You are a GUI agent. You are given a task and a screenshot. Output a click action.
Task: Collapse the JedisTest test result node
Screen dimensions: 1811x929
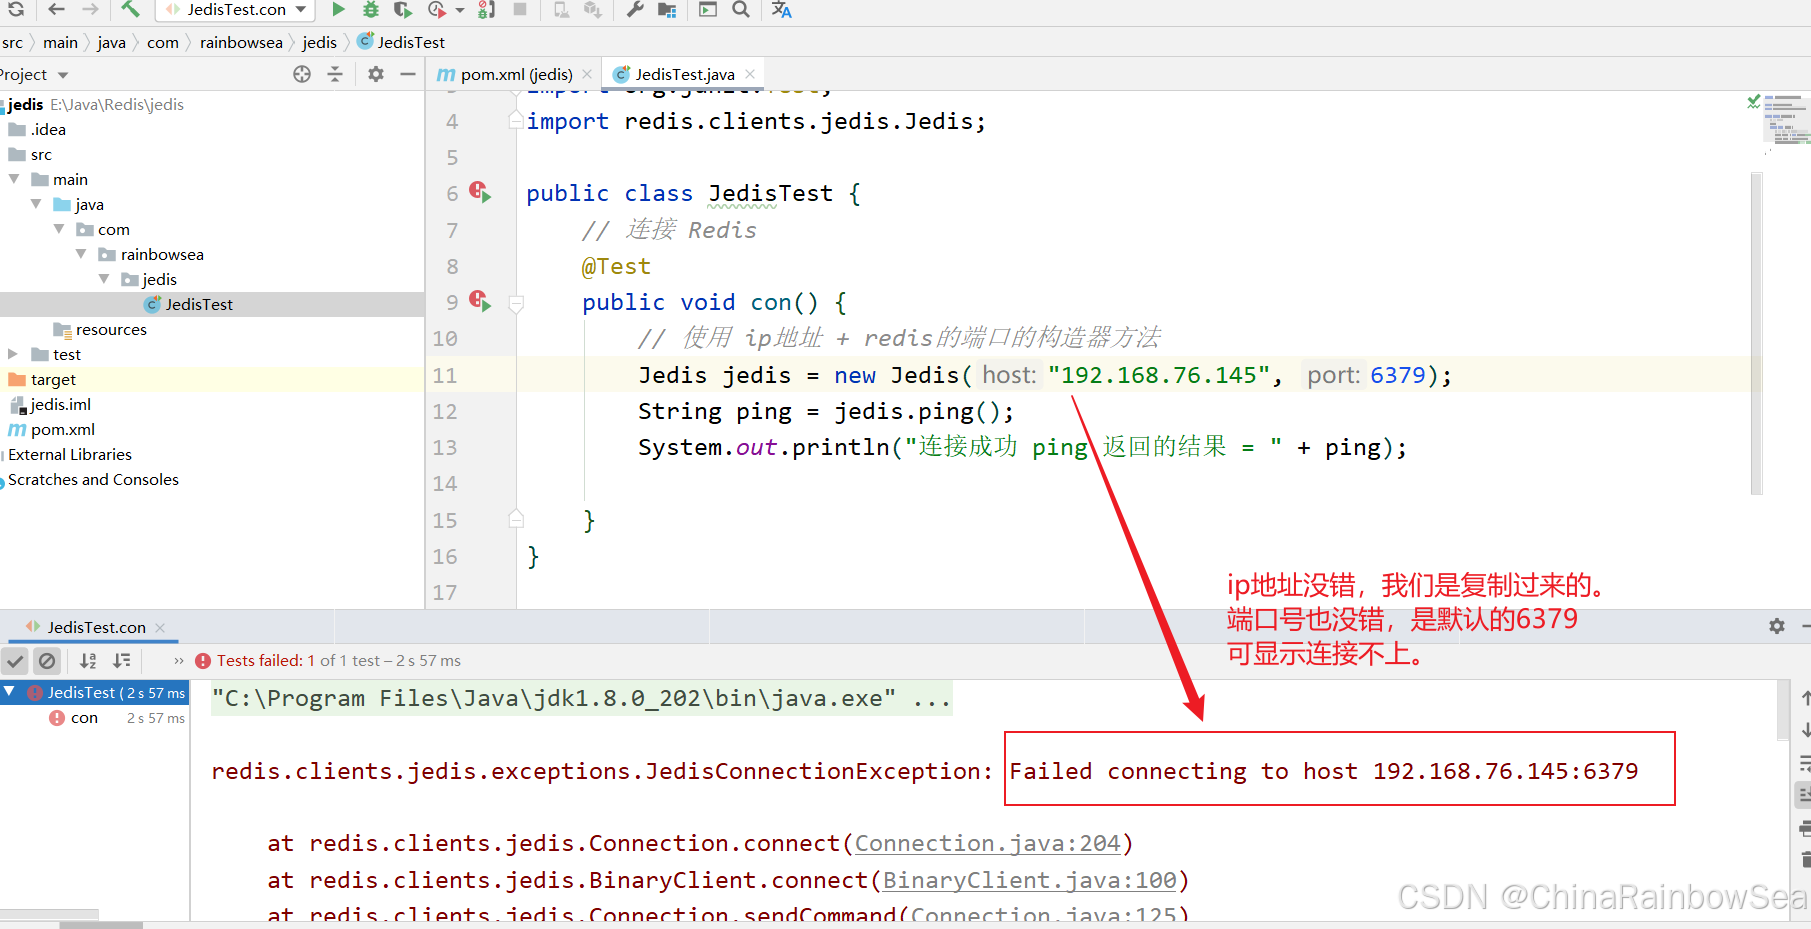click(x=10, y=691)
